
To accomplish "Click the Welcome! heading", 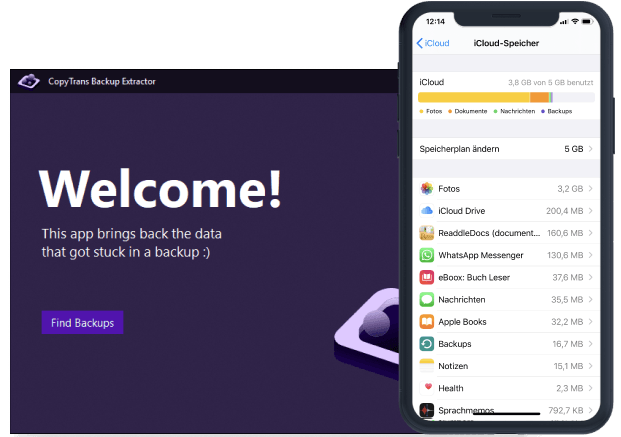I will point(160,188).
